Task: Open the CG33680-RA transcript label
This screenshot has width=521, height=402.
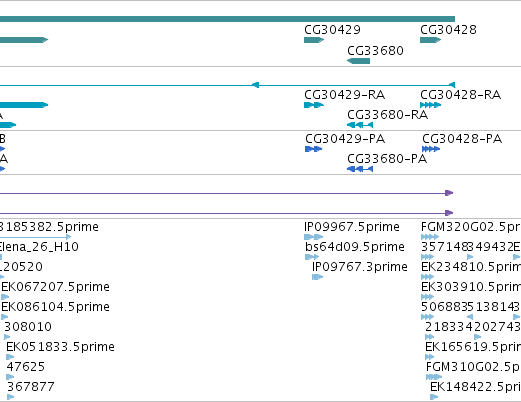Action: pos(387,115)
